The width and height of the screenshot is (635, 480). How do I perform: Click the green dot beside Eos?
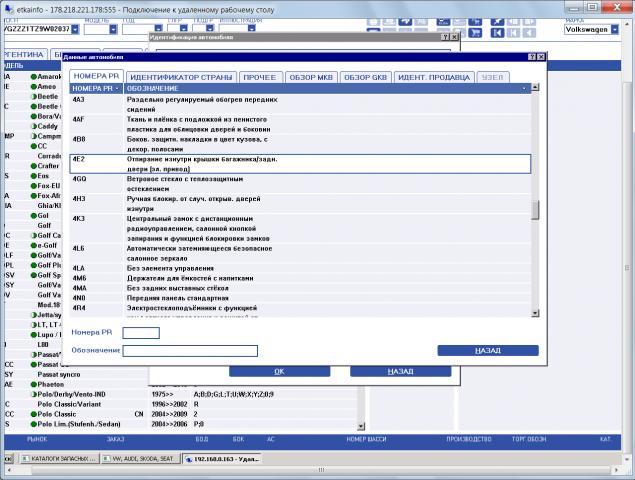pyautogui.click(x=34, y=176)
